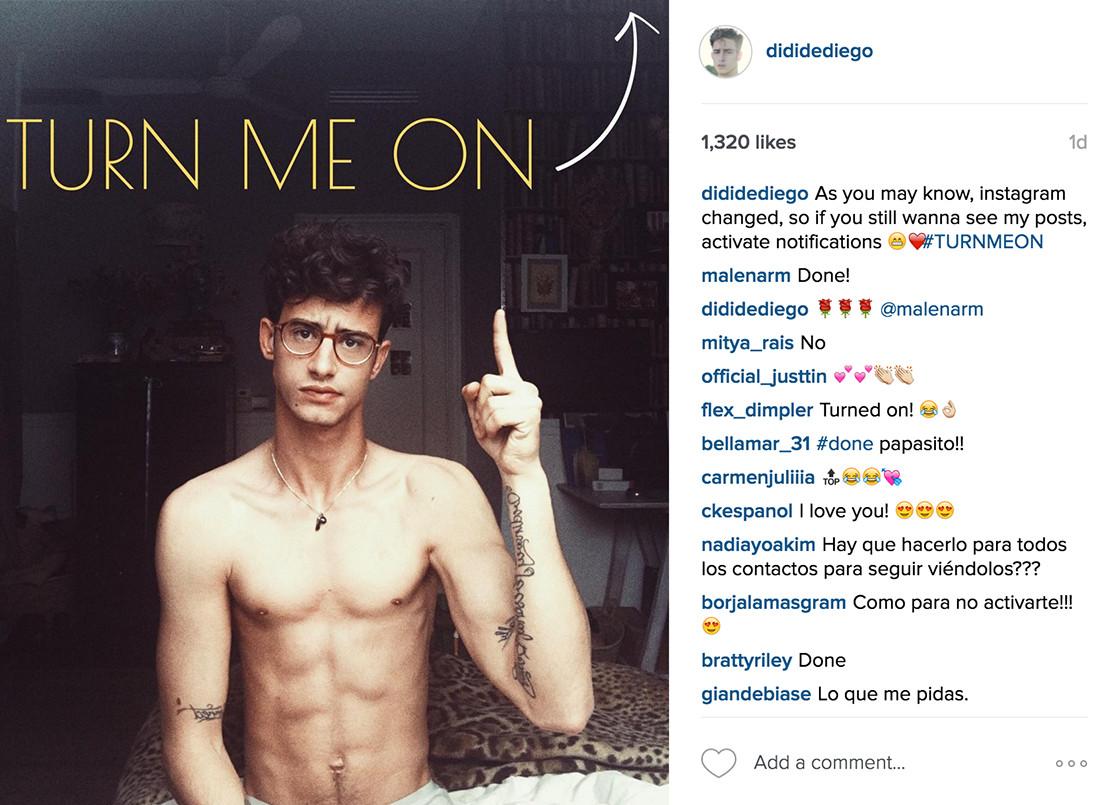The image size is (1120, 805).
Task: Open nadiayoakim's profile
Action: (x=758, y=544)
